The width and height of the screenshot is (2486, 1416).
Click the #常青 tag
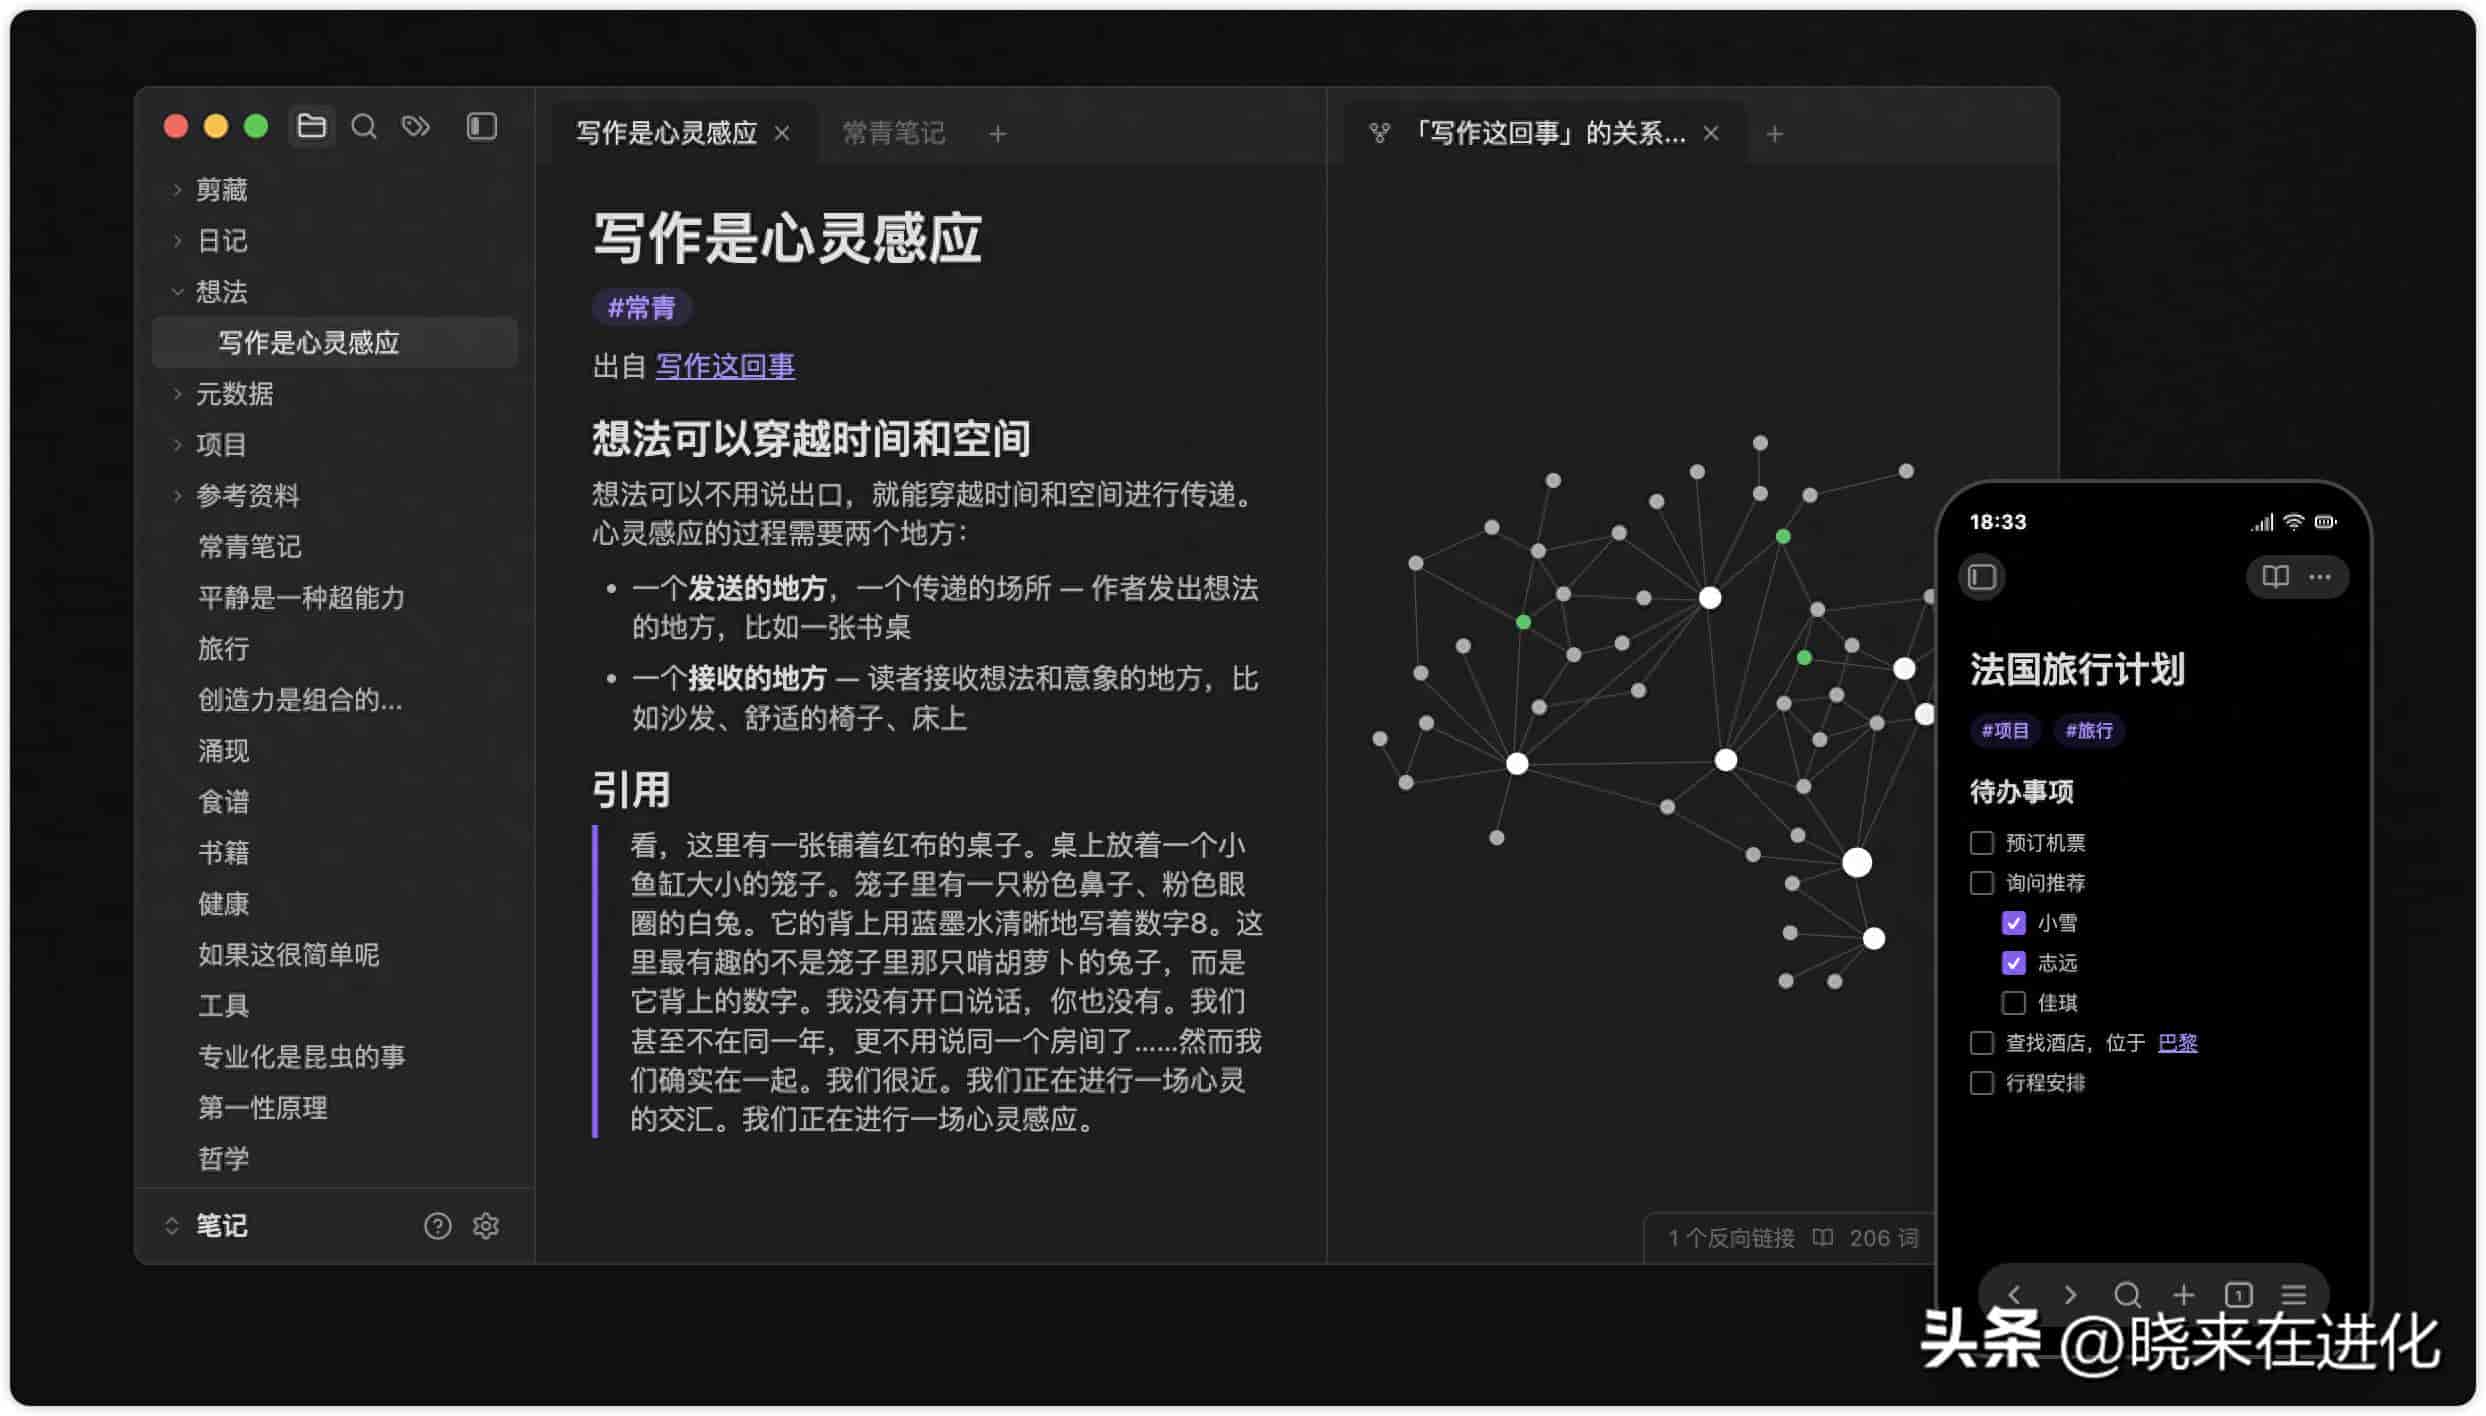[x=642, y=308]
